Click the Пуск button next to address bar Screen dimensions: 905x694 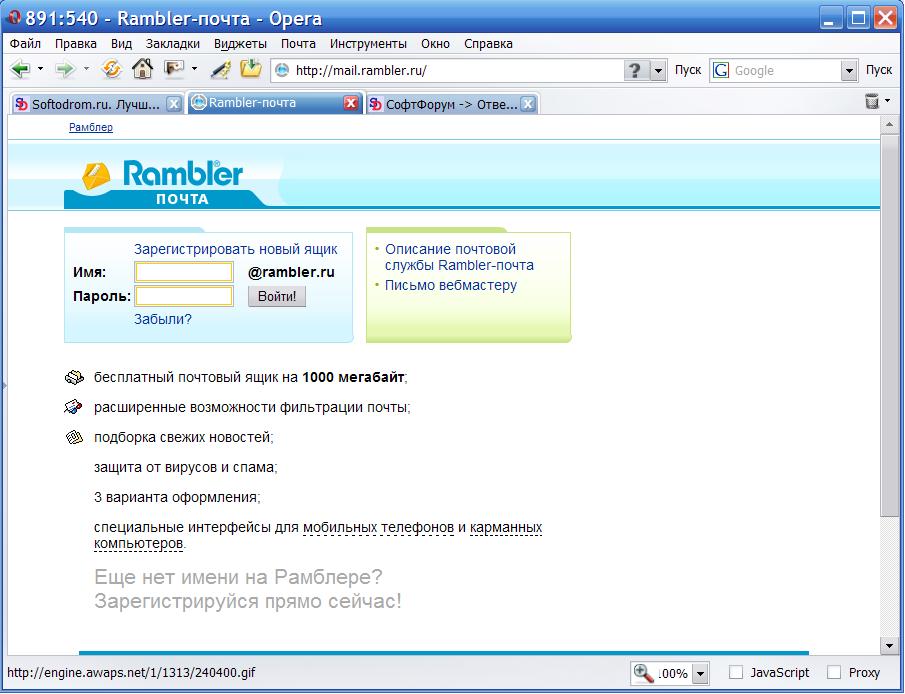click(687, 70)
